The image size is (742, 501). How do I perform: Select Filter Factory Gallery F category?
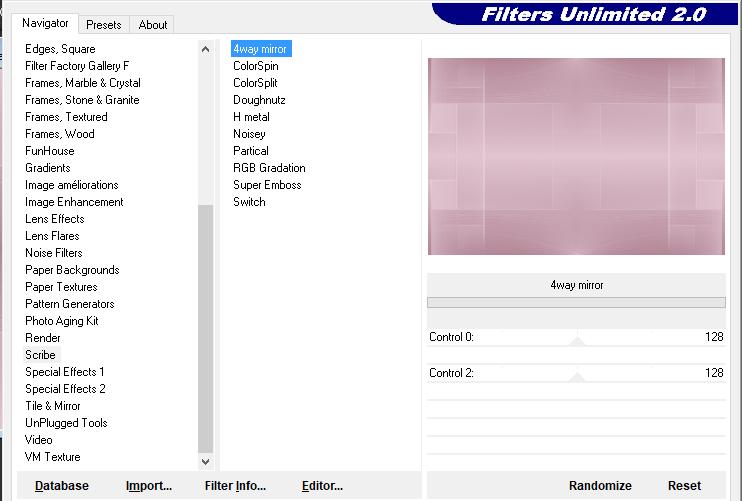click(77, 66)
